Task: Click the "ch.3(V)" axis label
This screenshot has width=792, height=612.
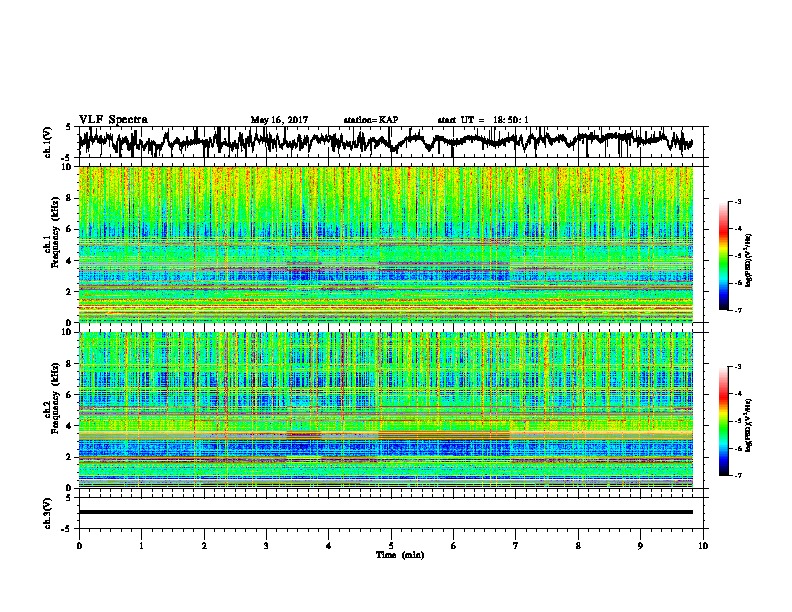Action: coord(48,513)
